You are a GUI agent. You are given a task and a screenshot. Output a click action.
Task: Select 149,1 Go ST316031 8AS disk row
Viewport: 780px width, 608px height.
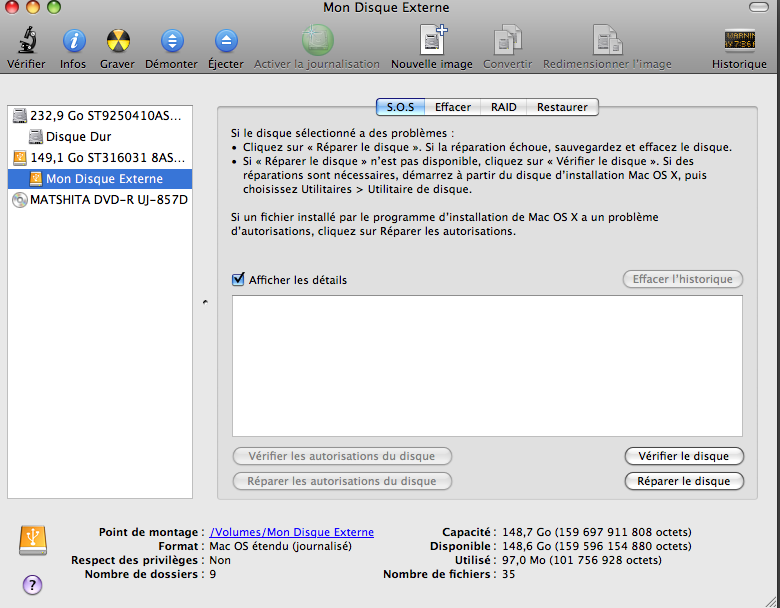point(100,158)
